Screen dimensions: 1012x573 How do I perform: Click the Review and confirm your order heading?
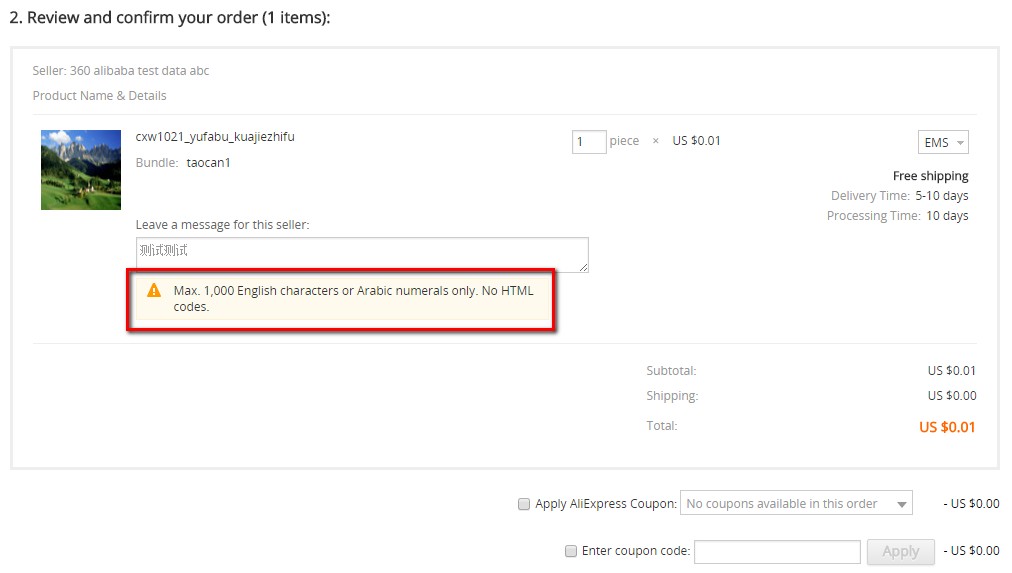coord(169,18)
